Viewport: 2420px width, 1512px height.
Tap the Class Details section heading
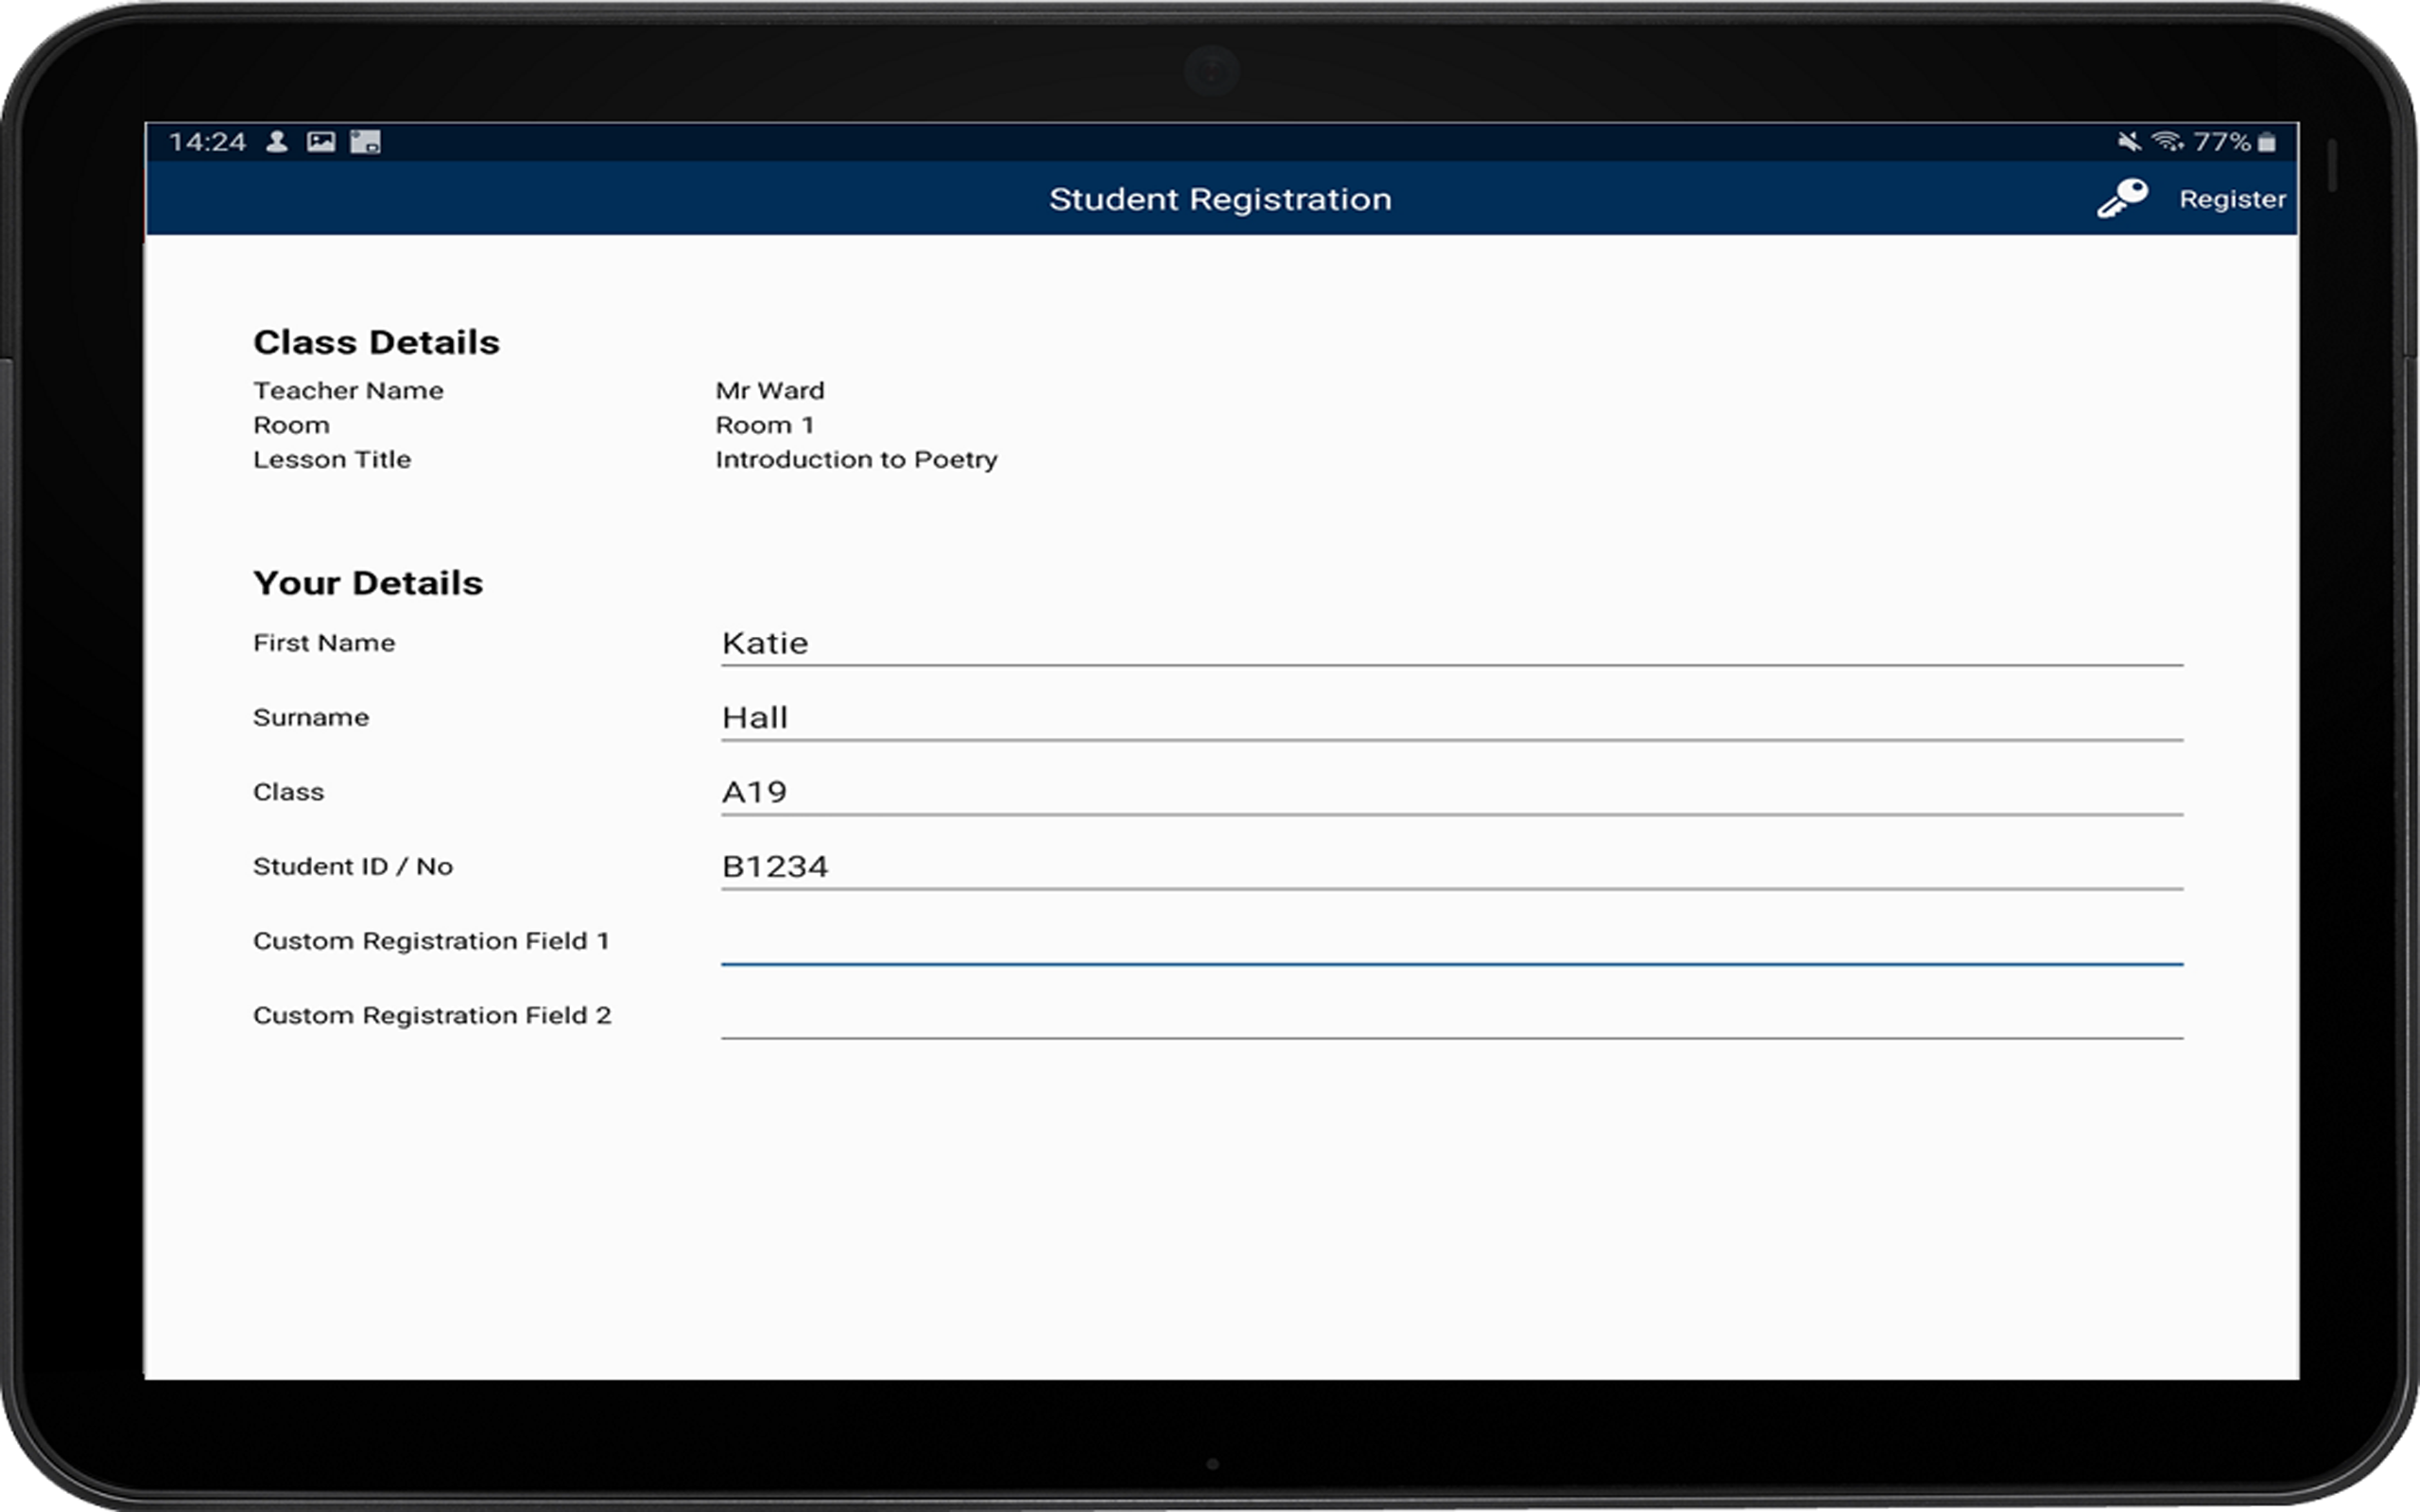pyautogui.click(x=376, y=341)
